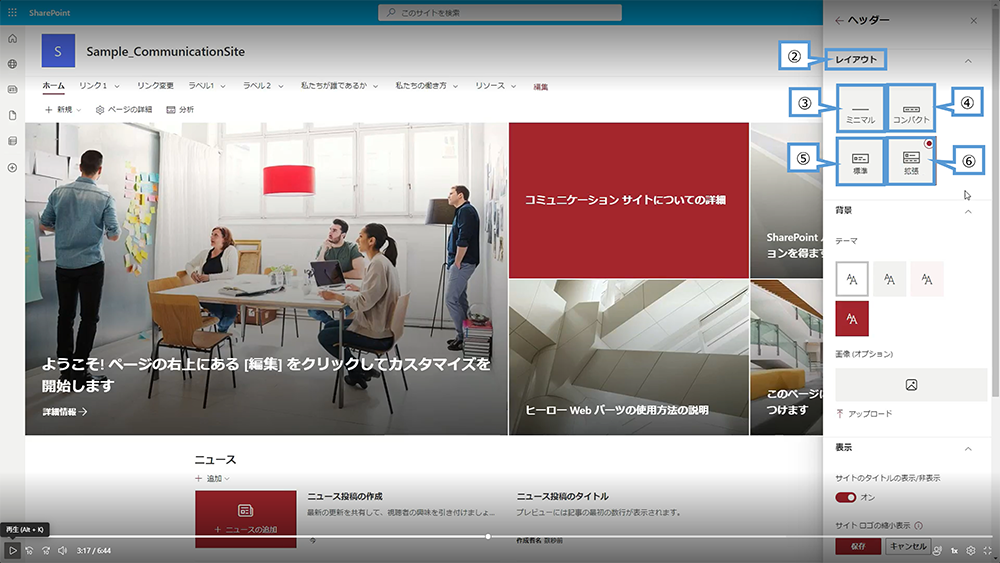Image resolution: width=1000 pixels, height=563 pixels.
Task: Open the 追加 dropdown under ニュース
Action: coord(212,478)
